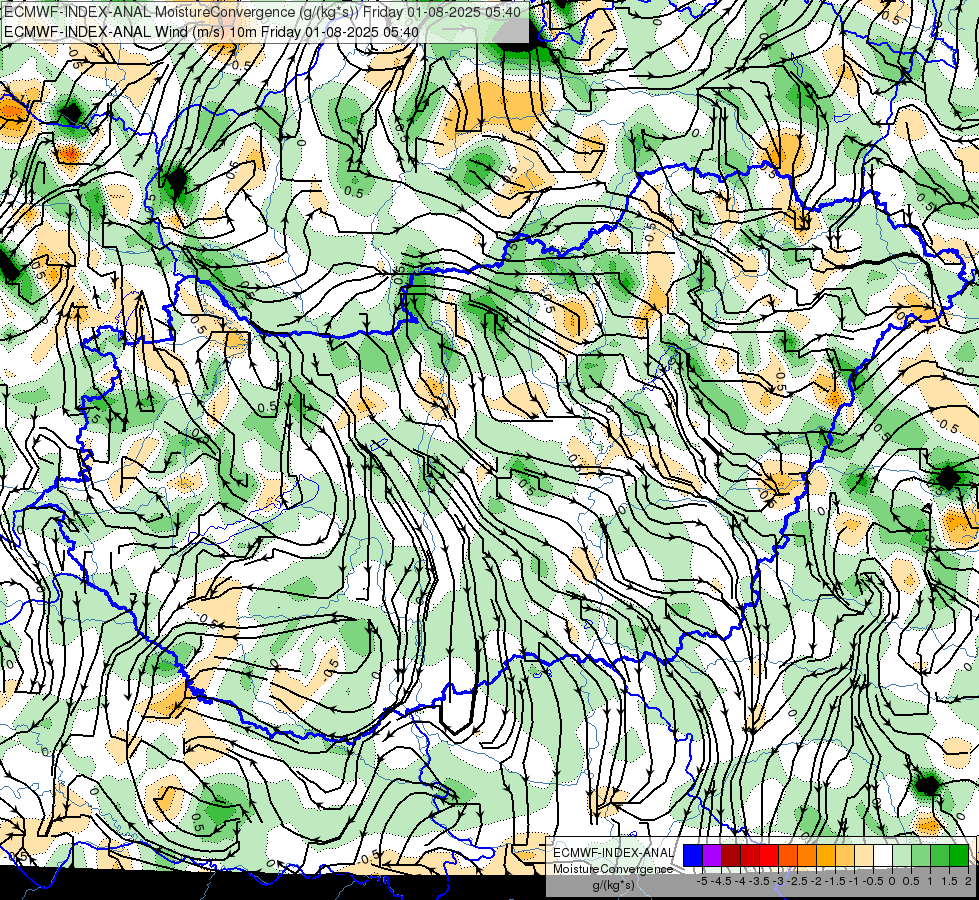Viewport: 979px width, 900px height.
Task: Click the legend tick label '0'
Action: tap(892, 881)
